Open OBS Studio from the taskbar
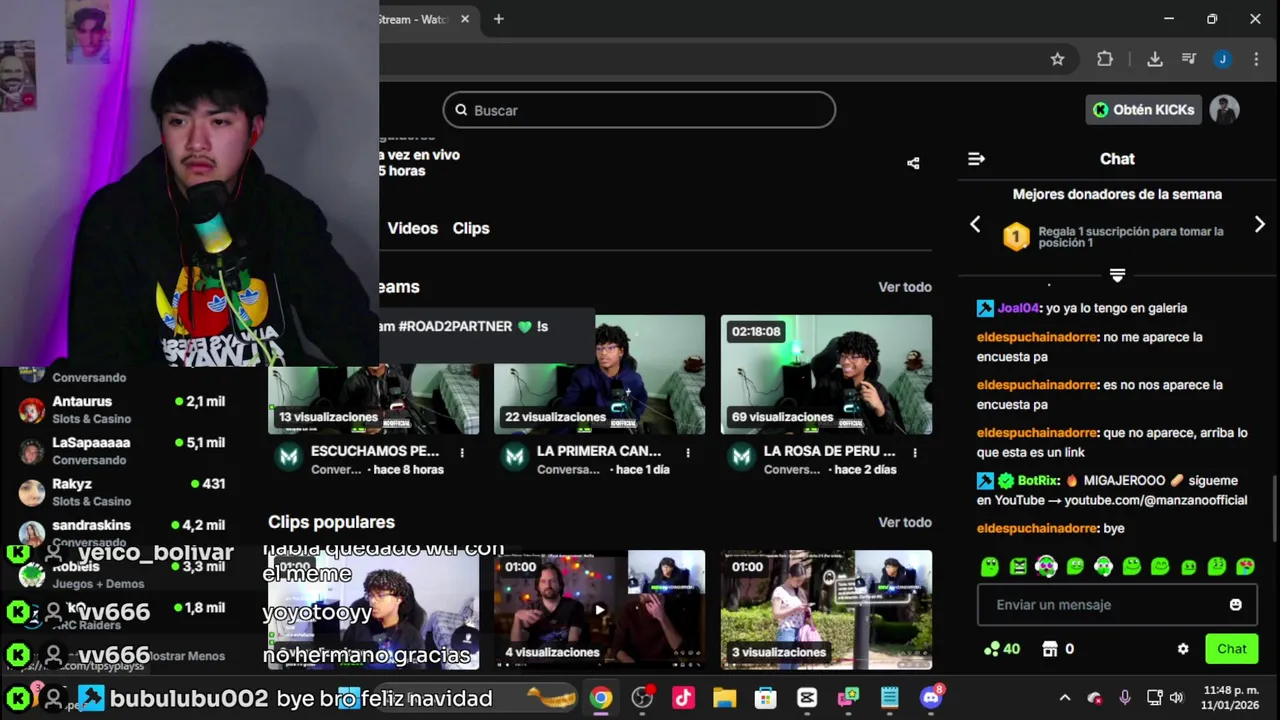This screenshot has height=720, width=1280. pos(642,698)
